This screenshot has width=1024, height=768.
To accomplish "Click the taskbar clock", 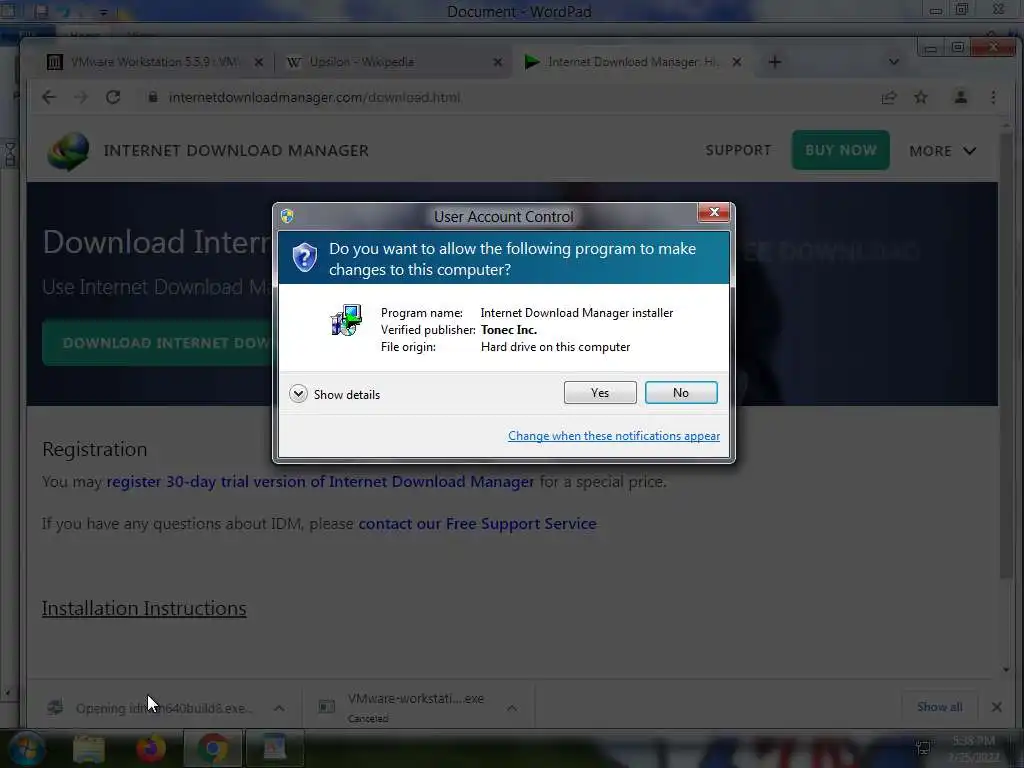I will 974,749.
